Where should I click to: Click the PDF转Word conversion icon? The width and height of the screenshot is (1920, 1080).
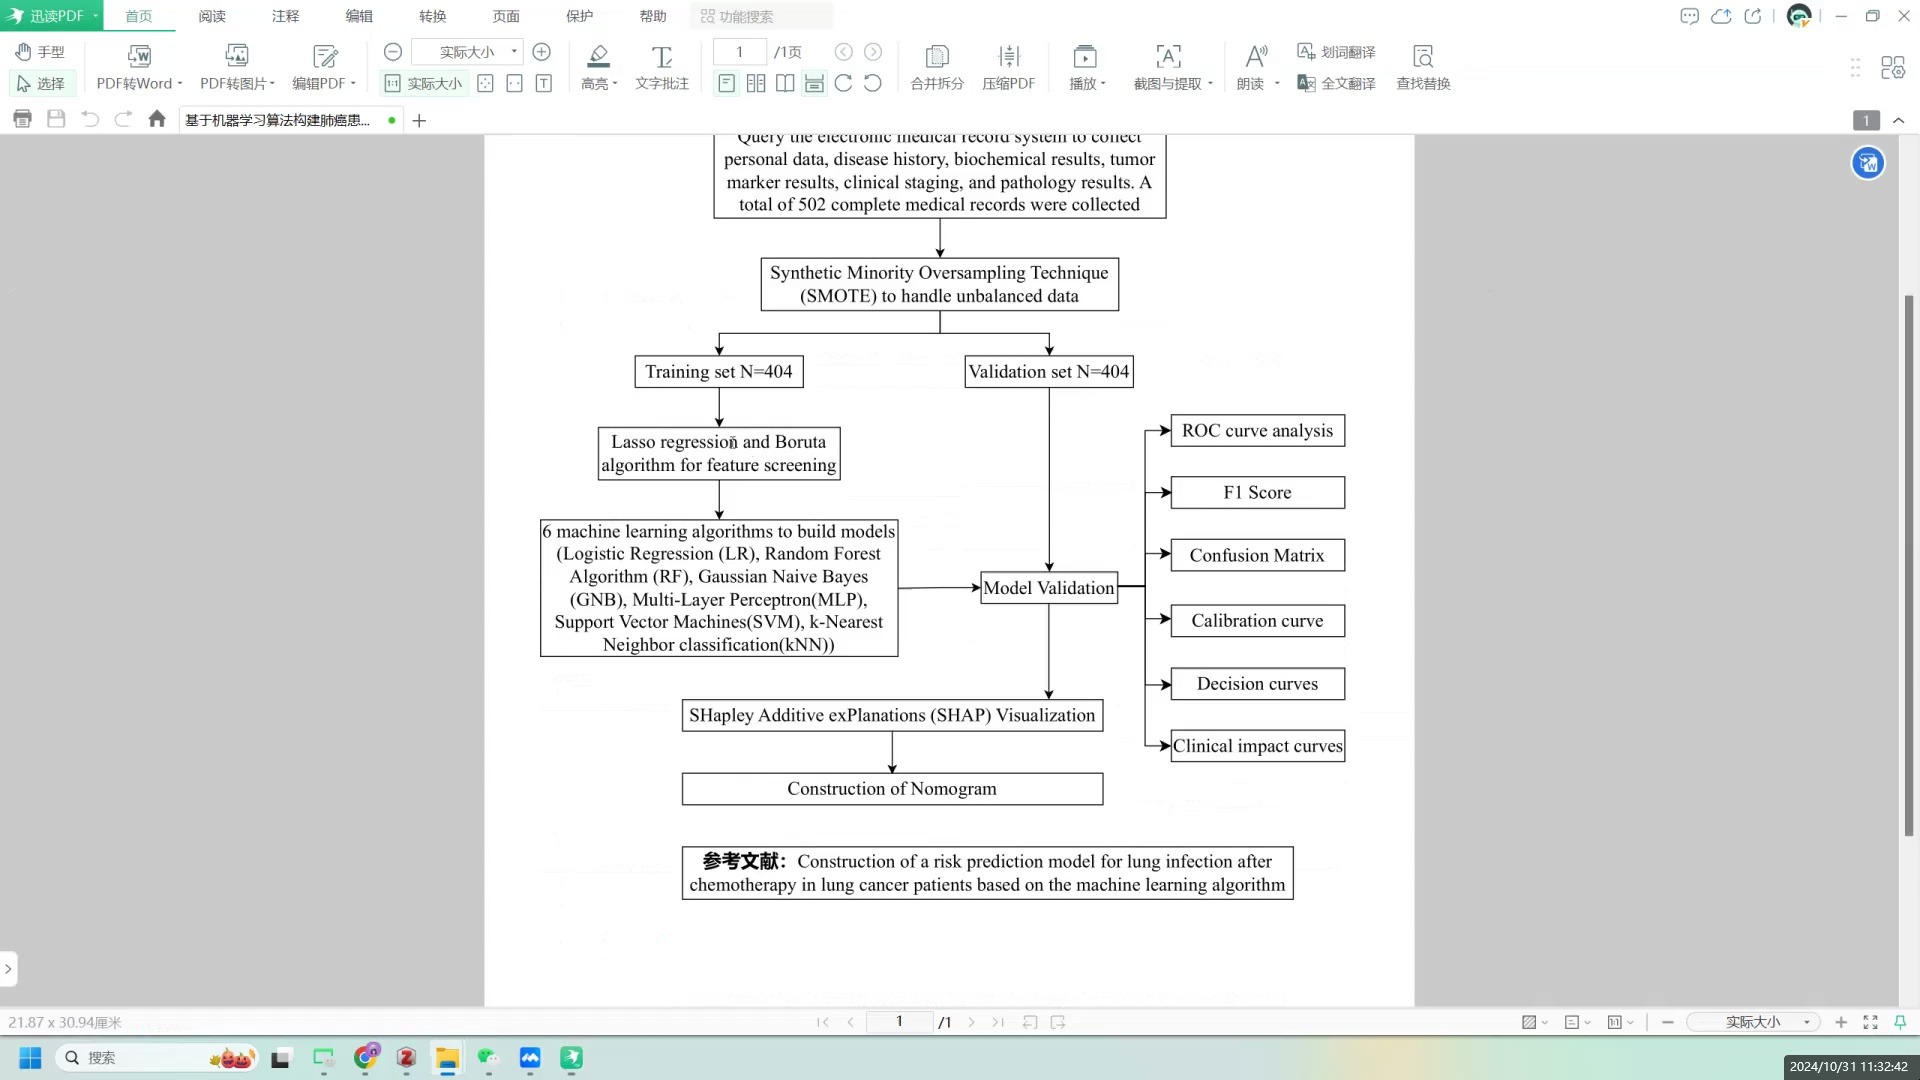pos(138,55)
